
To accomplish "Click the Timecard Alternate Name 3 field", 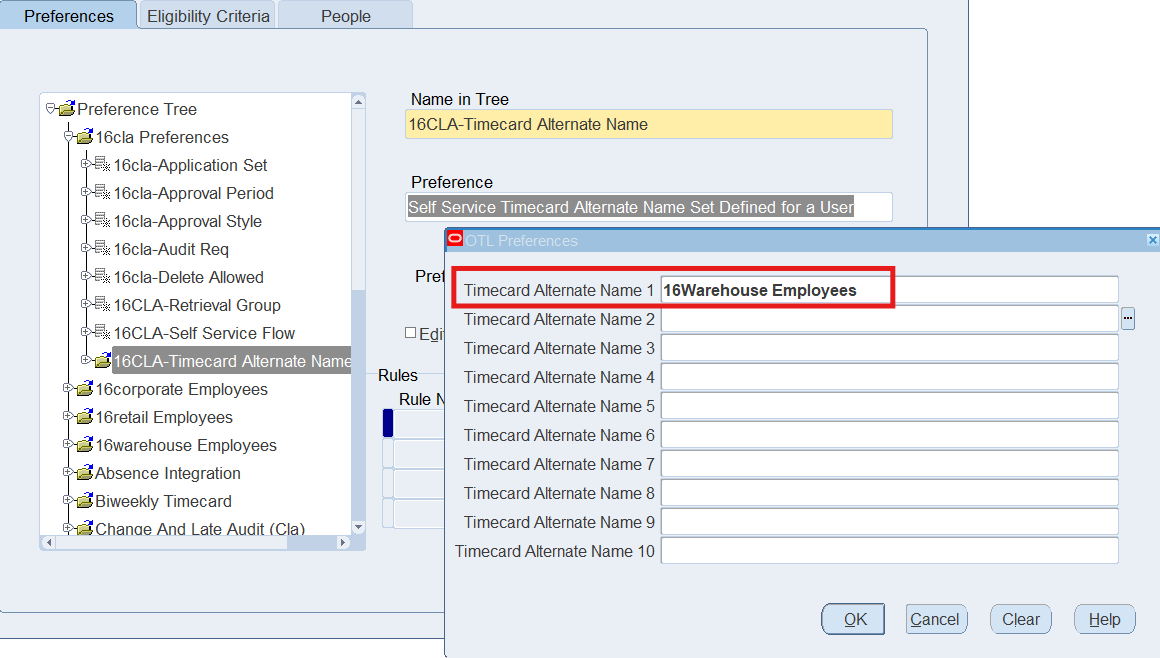I will pyautogui.click(x=889, y=348).
